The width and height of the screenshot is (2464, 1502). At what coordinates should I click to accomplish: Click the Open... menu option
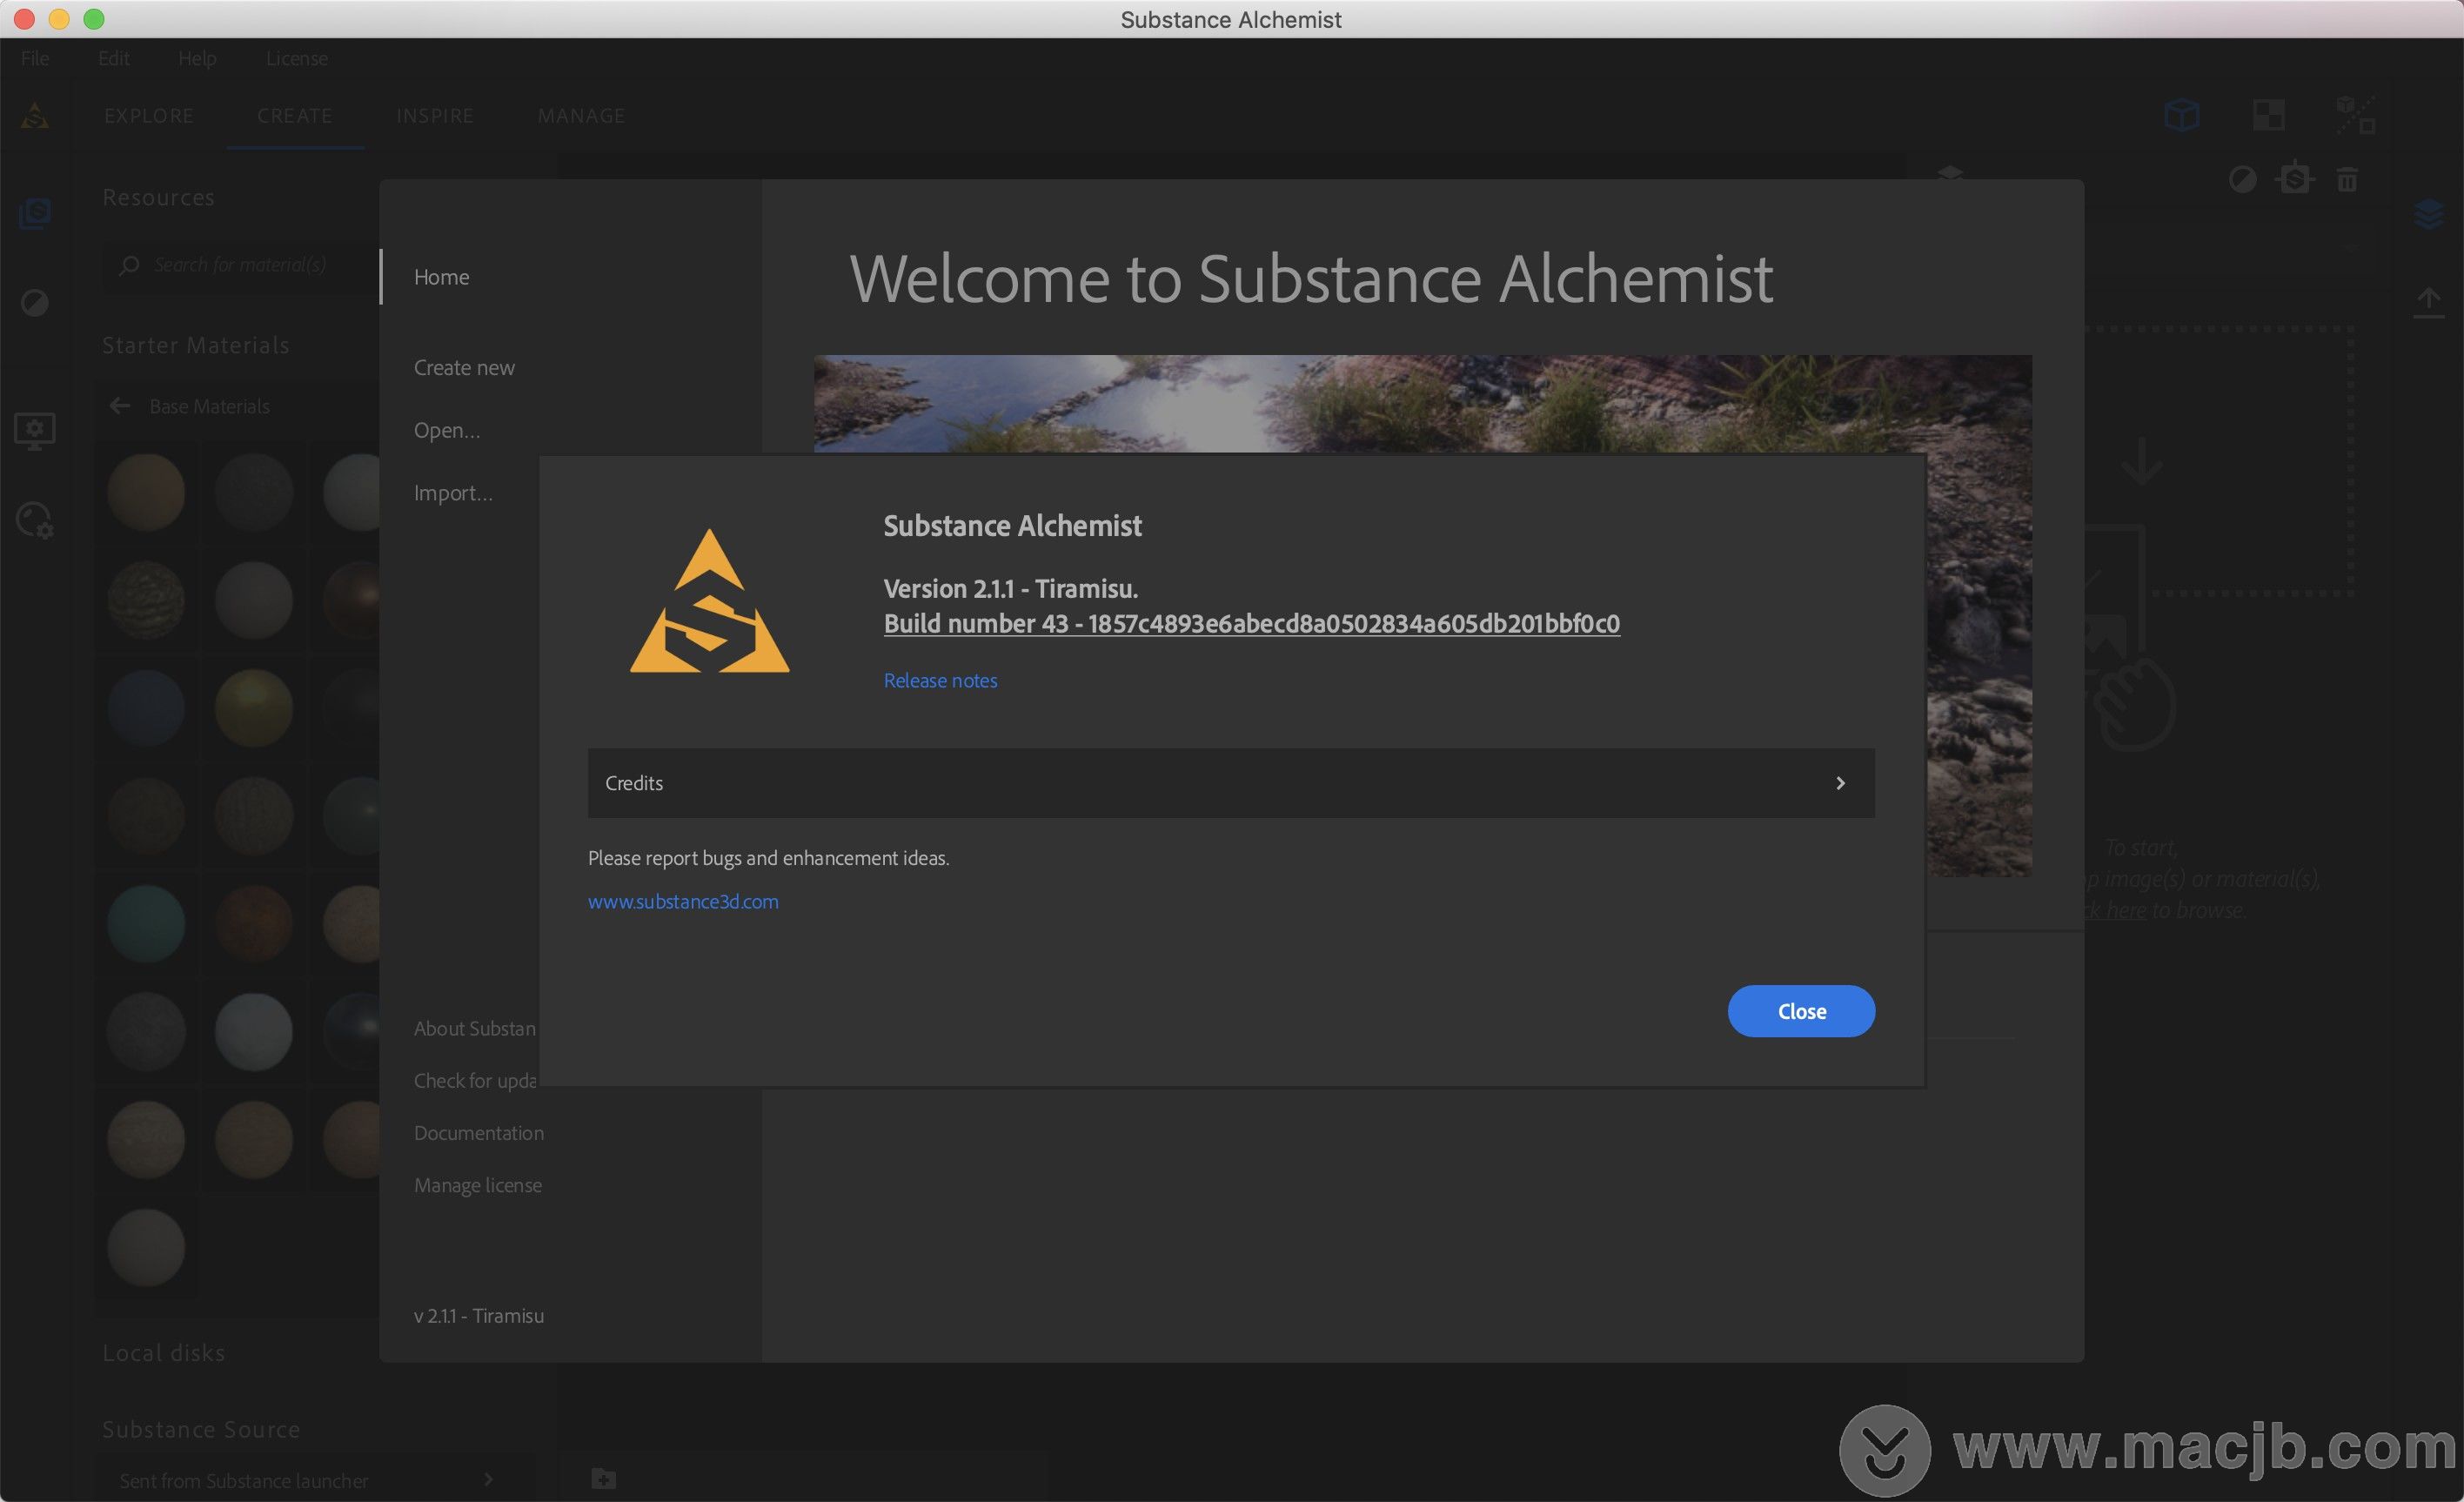[x=445, y=428]
